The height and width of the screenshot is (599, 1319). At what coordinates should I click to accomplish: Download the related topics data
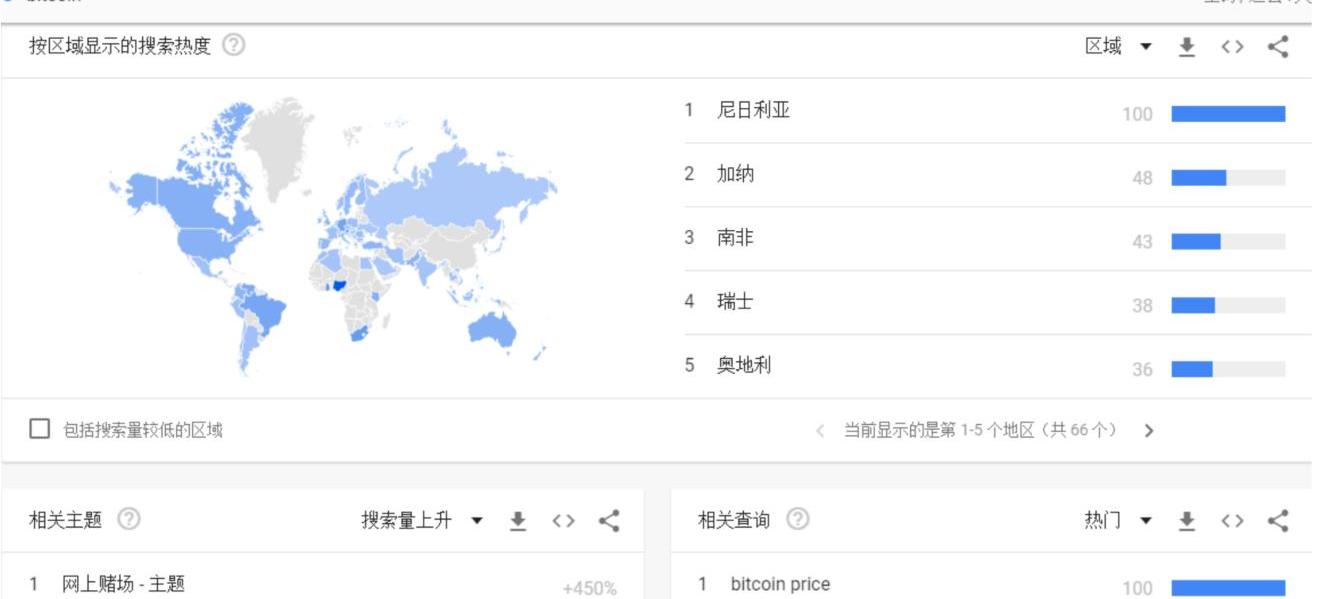(x=518, y=520)
